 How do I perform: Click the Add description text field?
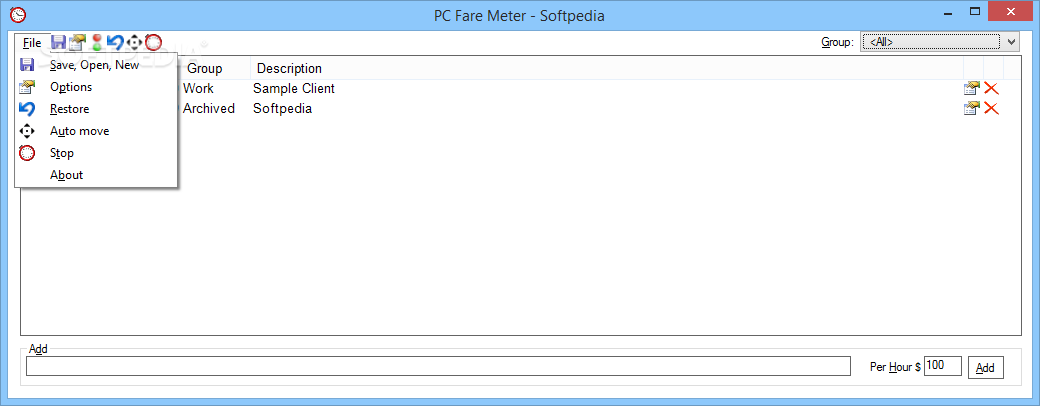coord(438,366)
